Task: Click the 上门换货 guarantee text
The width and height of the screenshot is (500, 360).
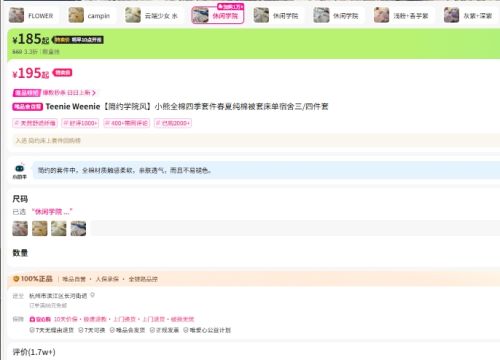Action: (x=124, y=319)
